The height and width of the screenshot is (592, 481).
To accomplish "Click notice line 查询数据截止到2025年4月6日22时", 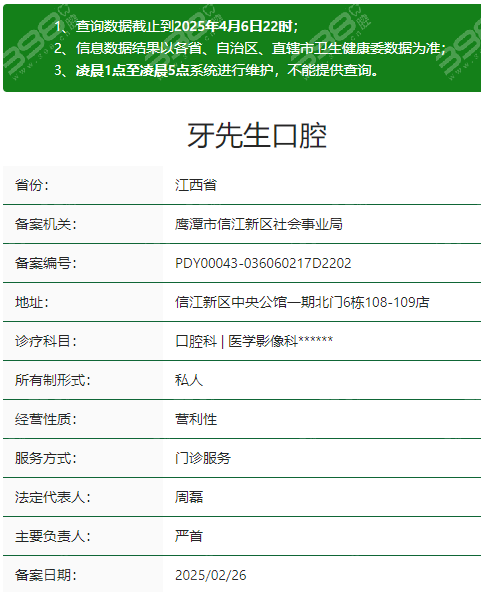I will point(187,26).
